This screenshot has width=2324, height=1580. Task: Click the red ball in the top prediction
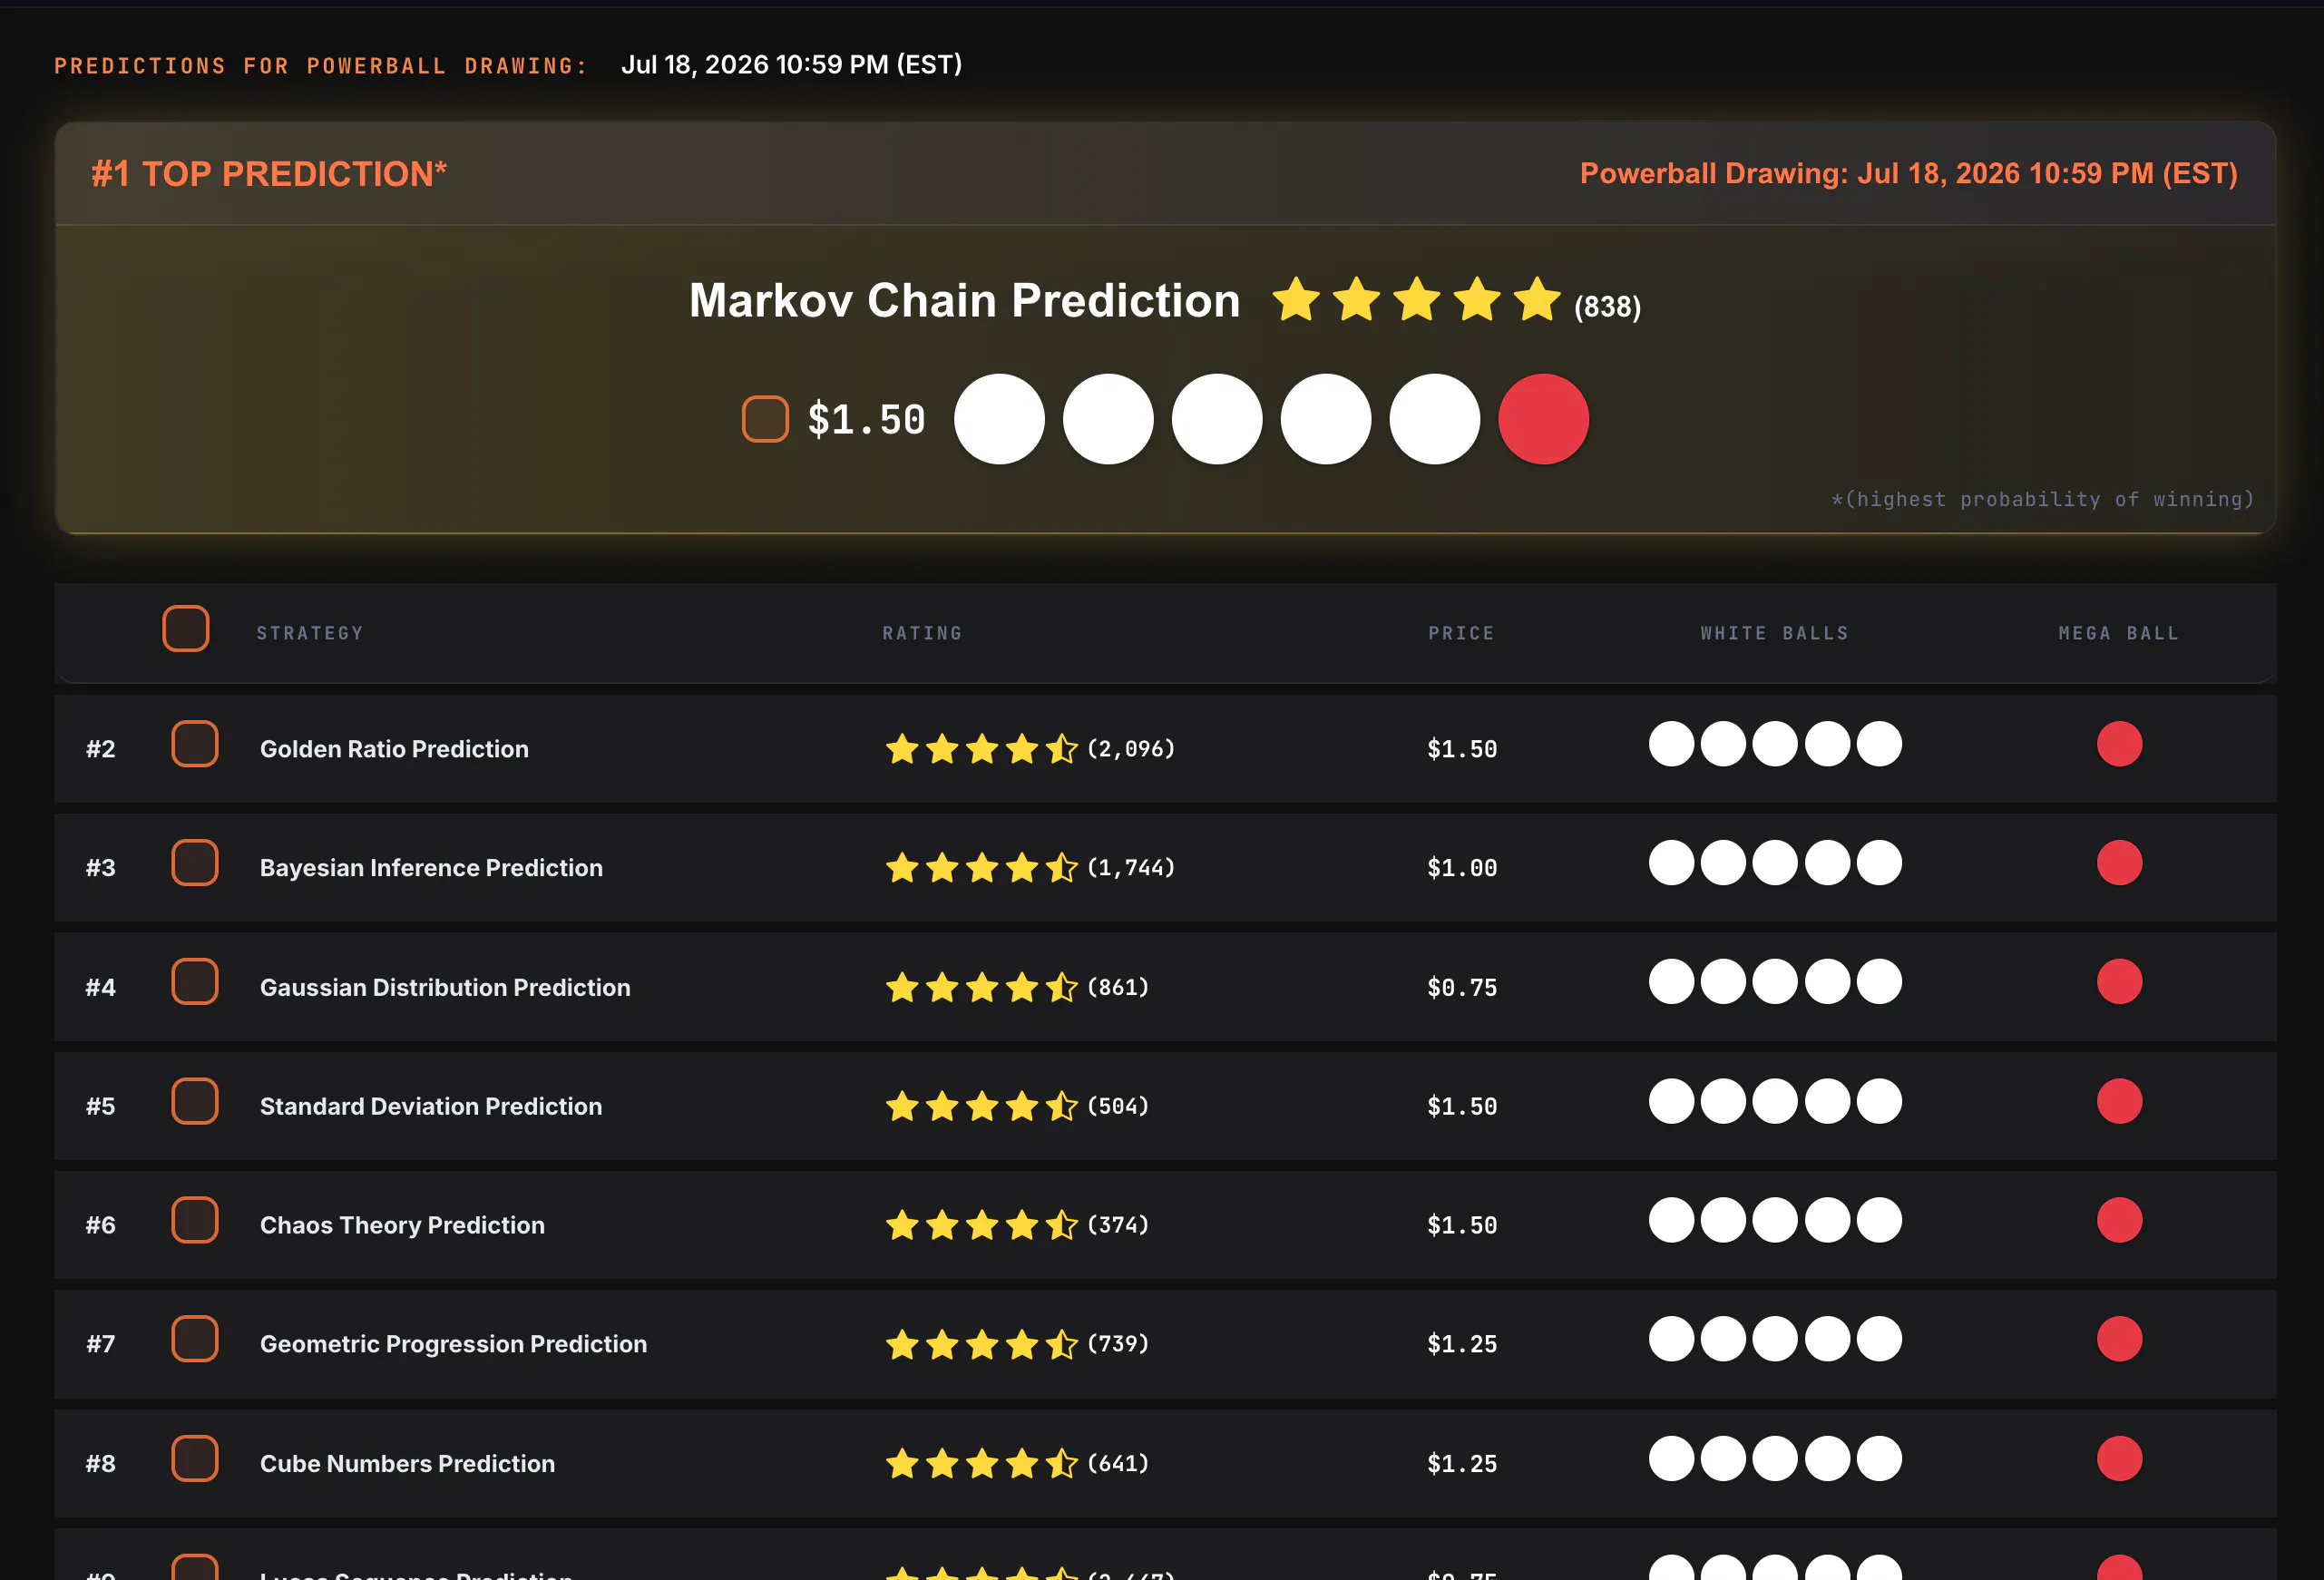pyautogui.click(x=1543, y=419)
